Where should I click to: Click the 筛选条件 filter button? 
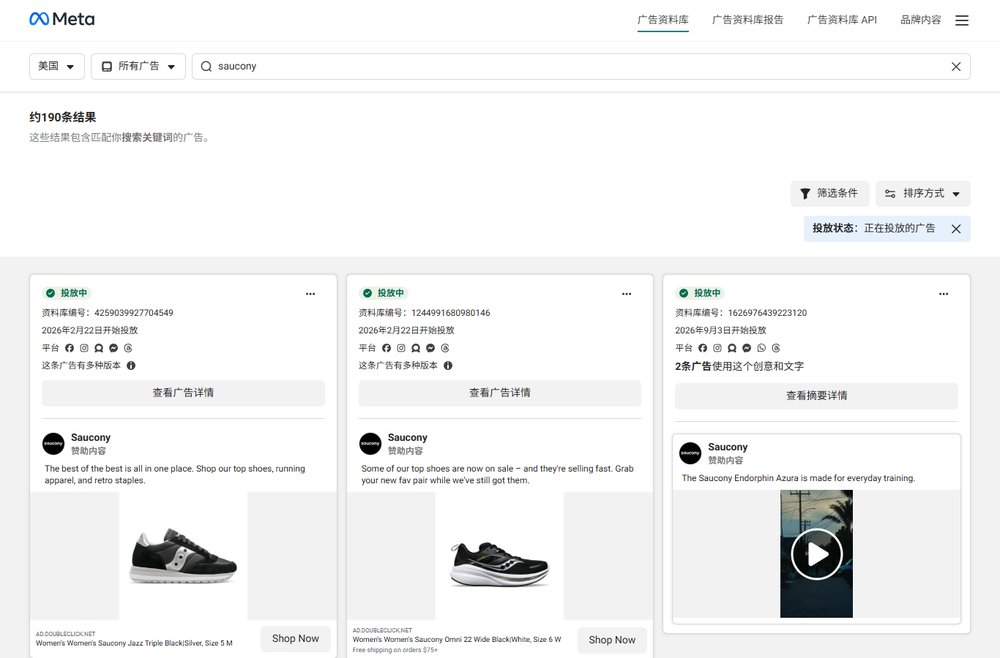(x=830, y=193)
